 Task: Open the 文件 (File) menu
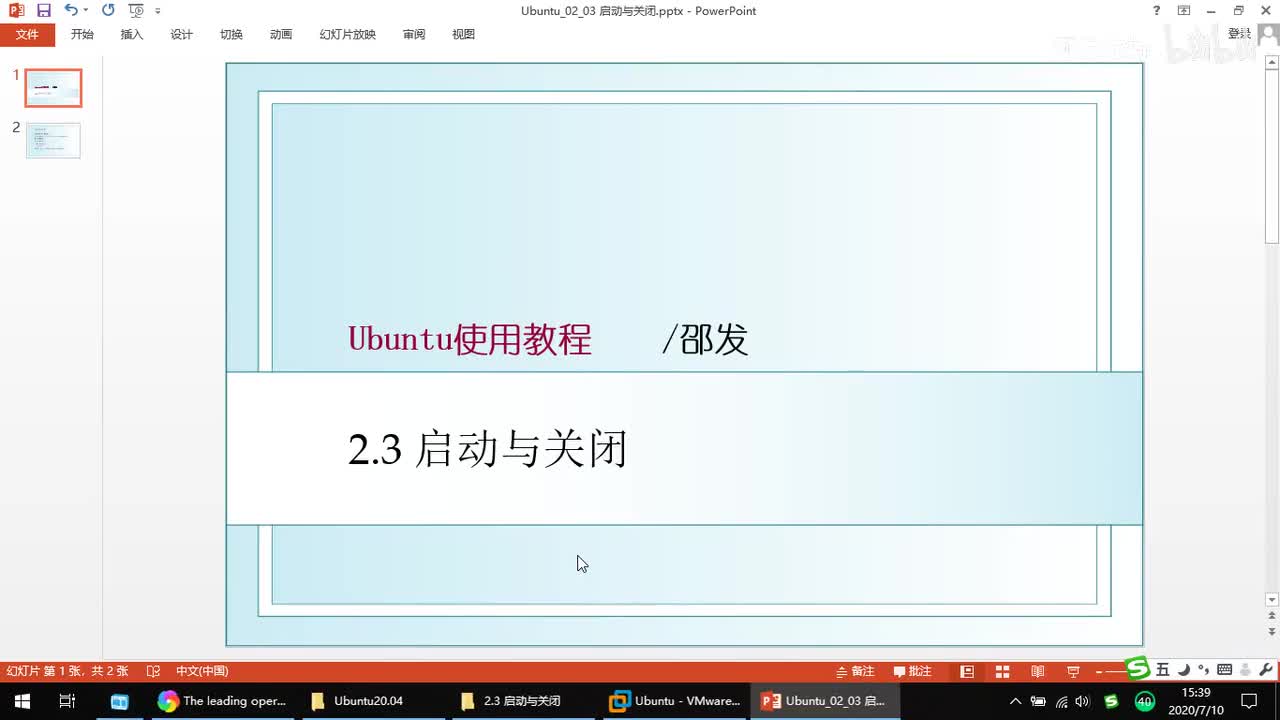click(27, 34)
